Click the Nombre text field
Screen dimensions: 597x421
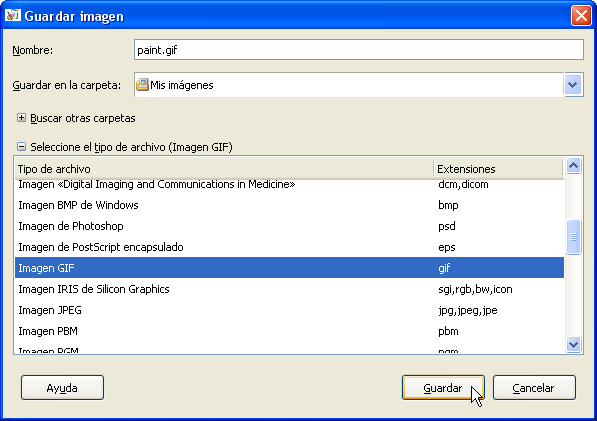(x=359, y=50)
